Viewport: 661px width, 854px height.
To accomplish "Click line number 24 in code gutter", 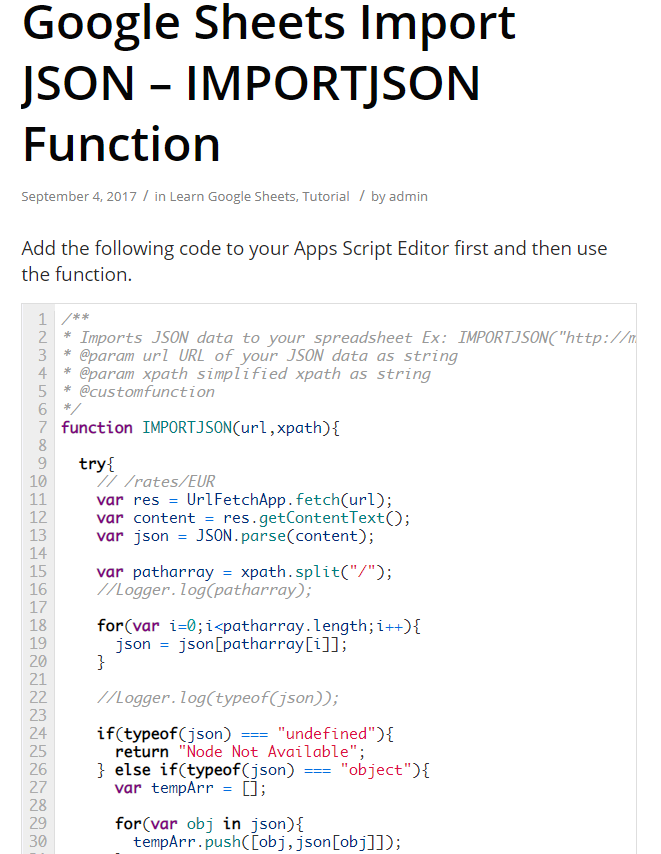I will click(x=38, y=734).
